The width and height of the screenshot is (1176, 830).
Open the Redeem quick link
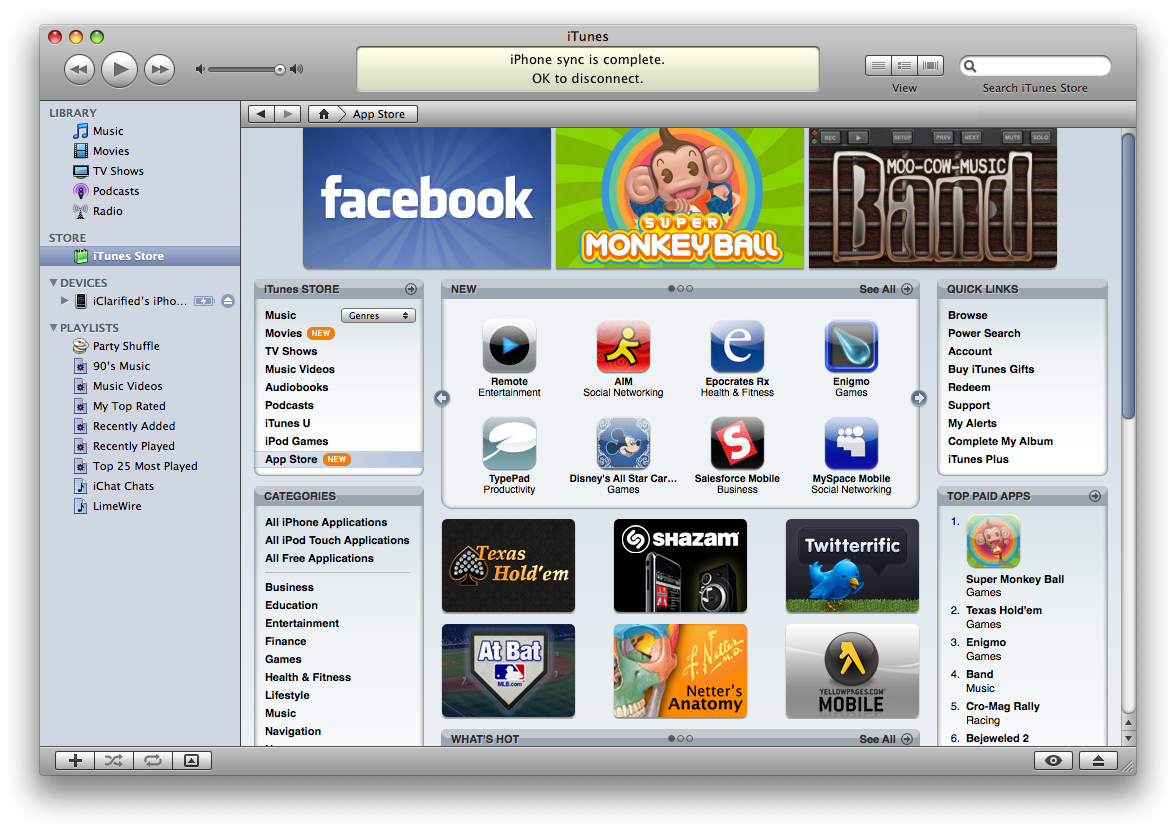coord(969,387)
